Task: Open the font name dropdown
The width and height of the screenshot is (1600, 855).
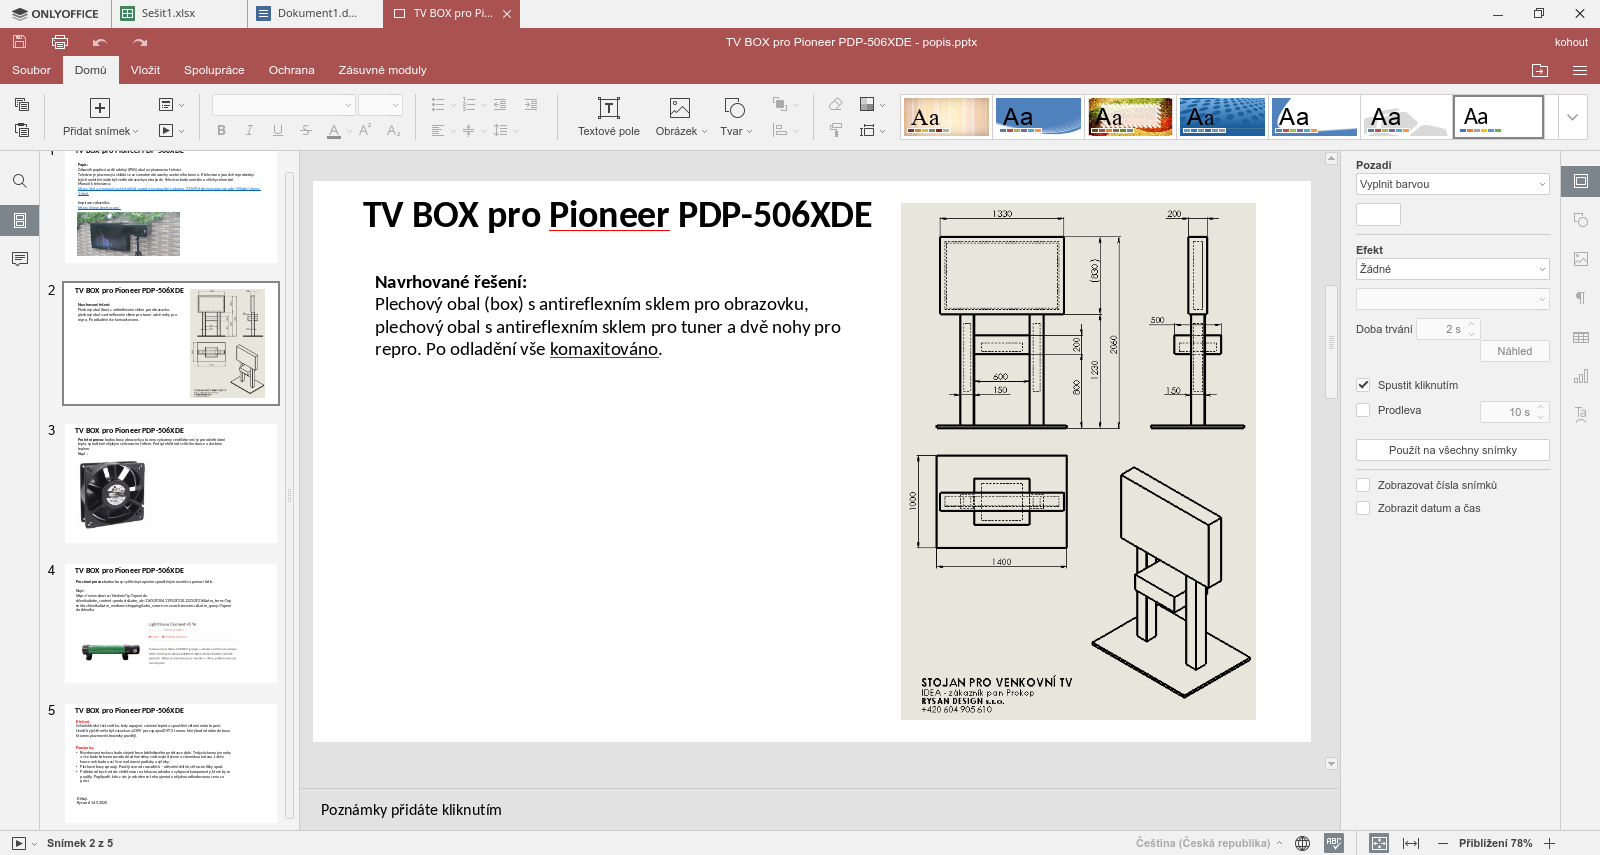Action: [x=283, y=105]
